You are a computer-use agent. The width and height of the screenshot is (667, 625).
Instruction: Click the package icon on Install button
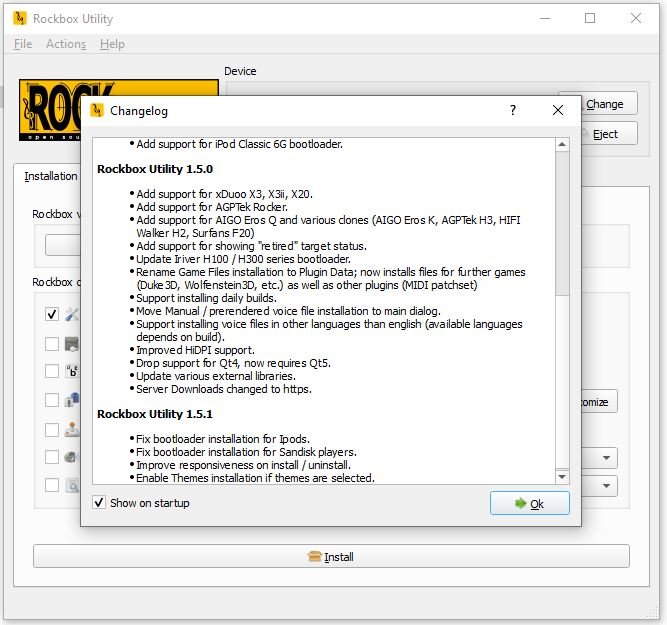(315, 557)
